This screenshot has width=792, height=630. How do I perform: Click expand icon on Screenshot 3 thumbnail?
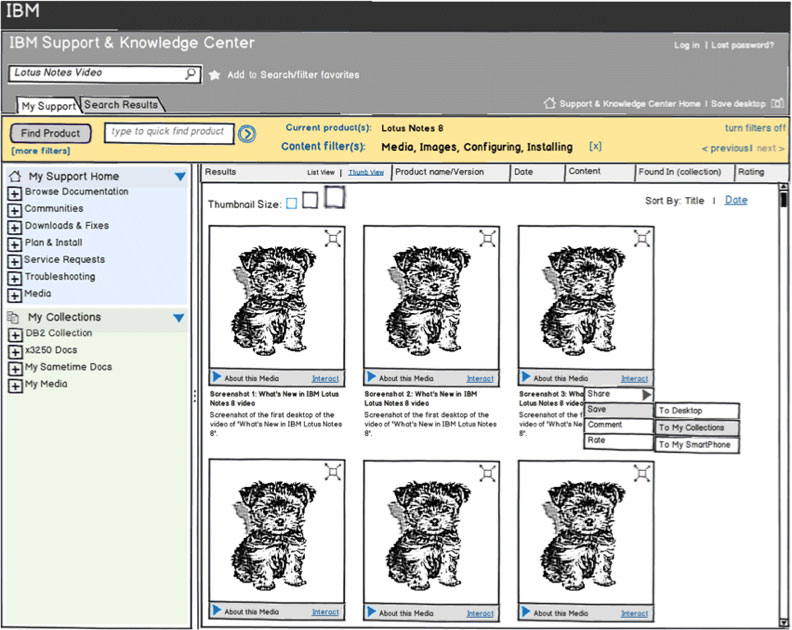(642, 238)
